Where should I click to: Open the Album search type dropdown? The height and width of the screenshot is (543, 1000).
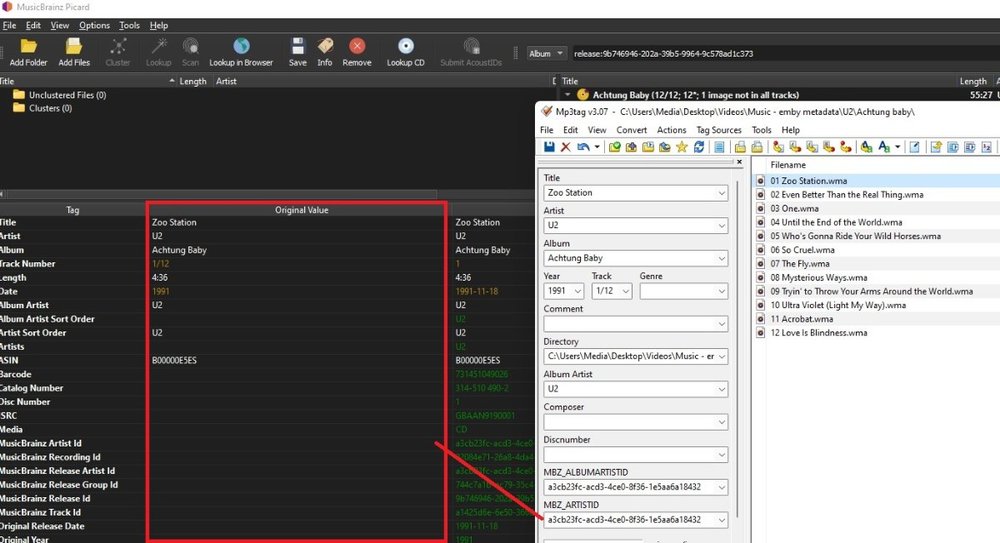click(547, 53)
